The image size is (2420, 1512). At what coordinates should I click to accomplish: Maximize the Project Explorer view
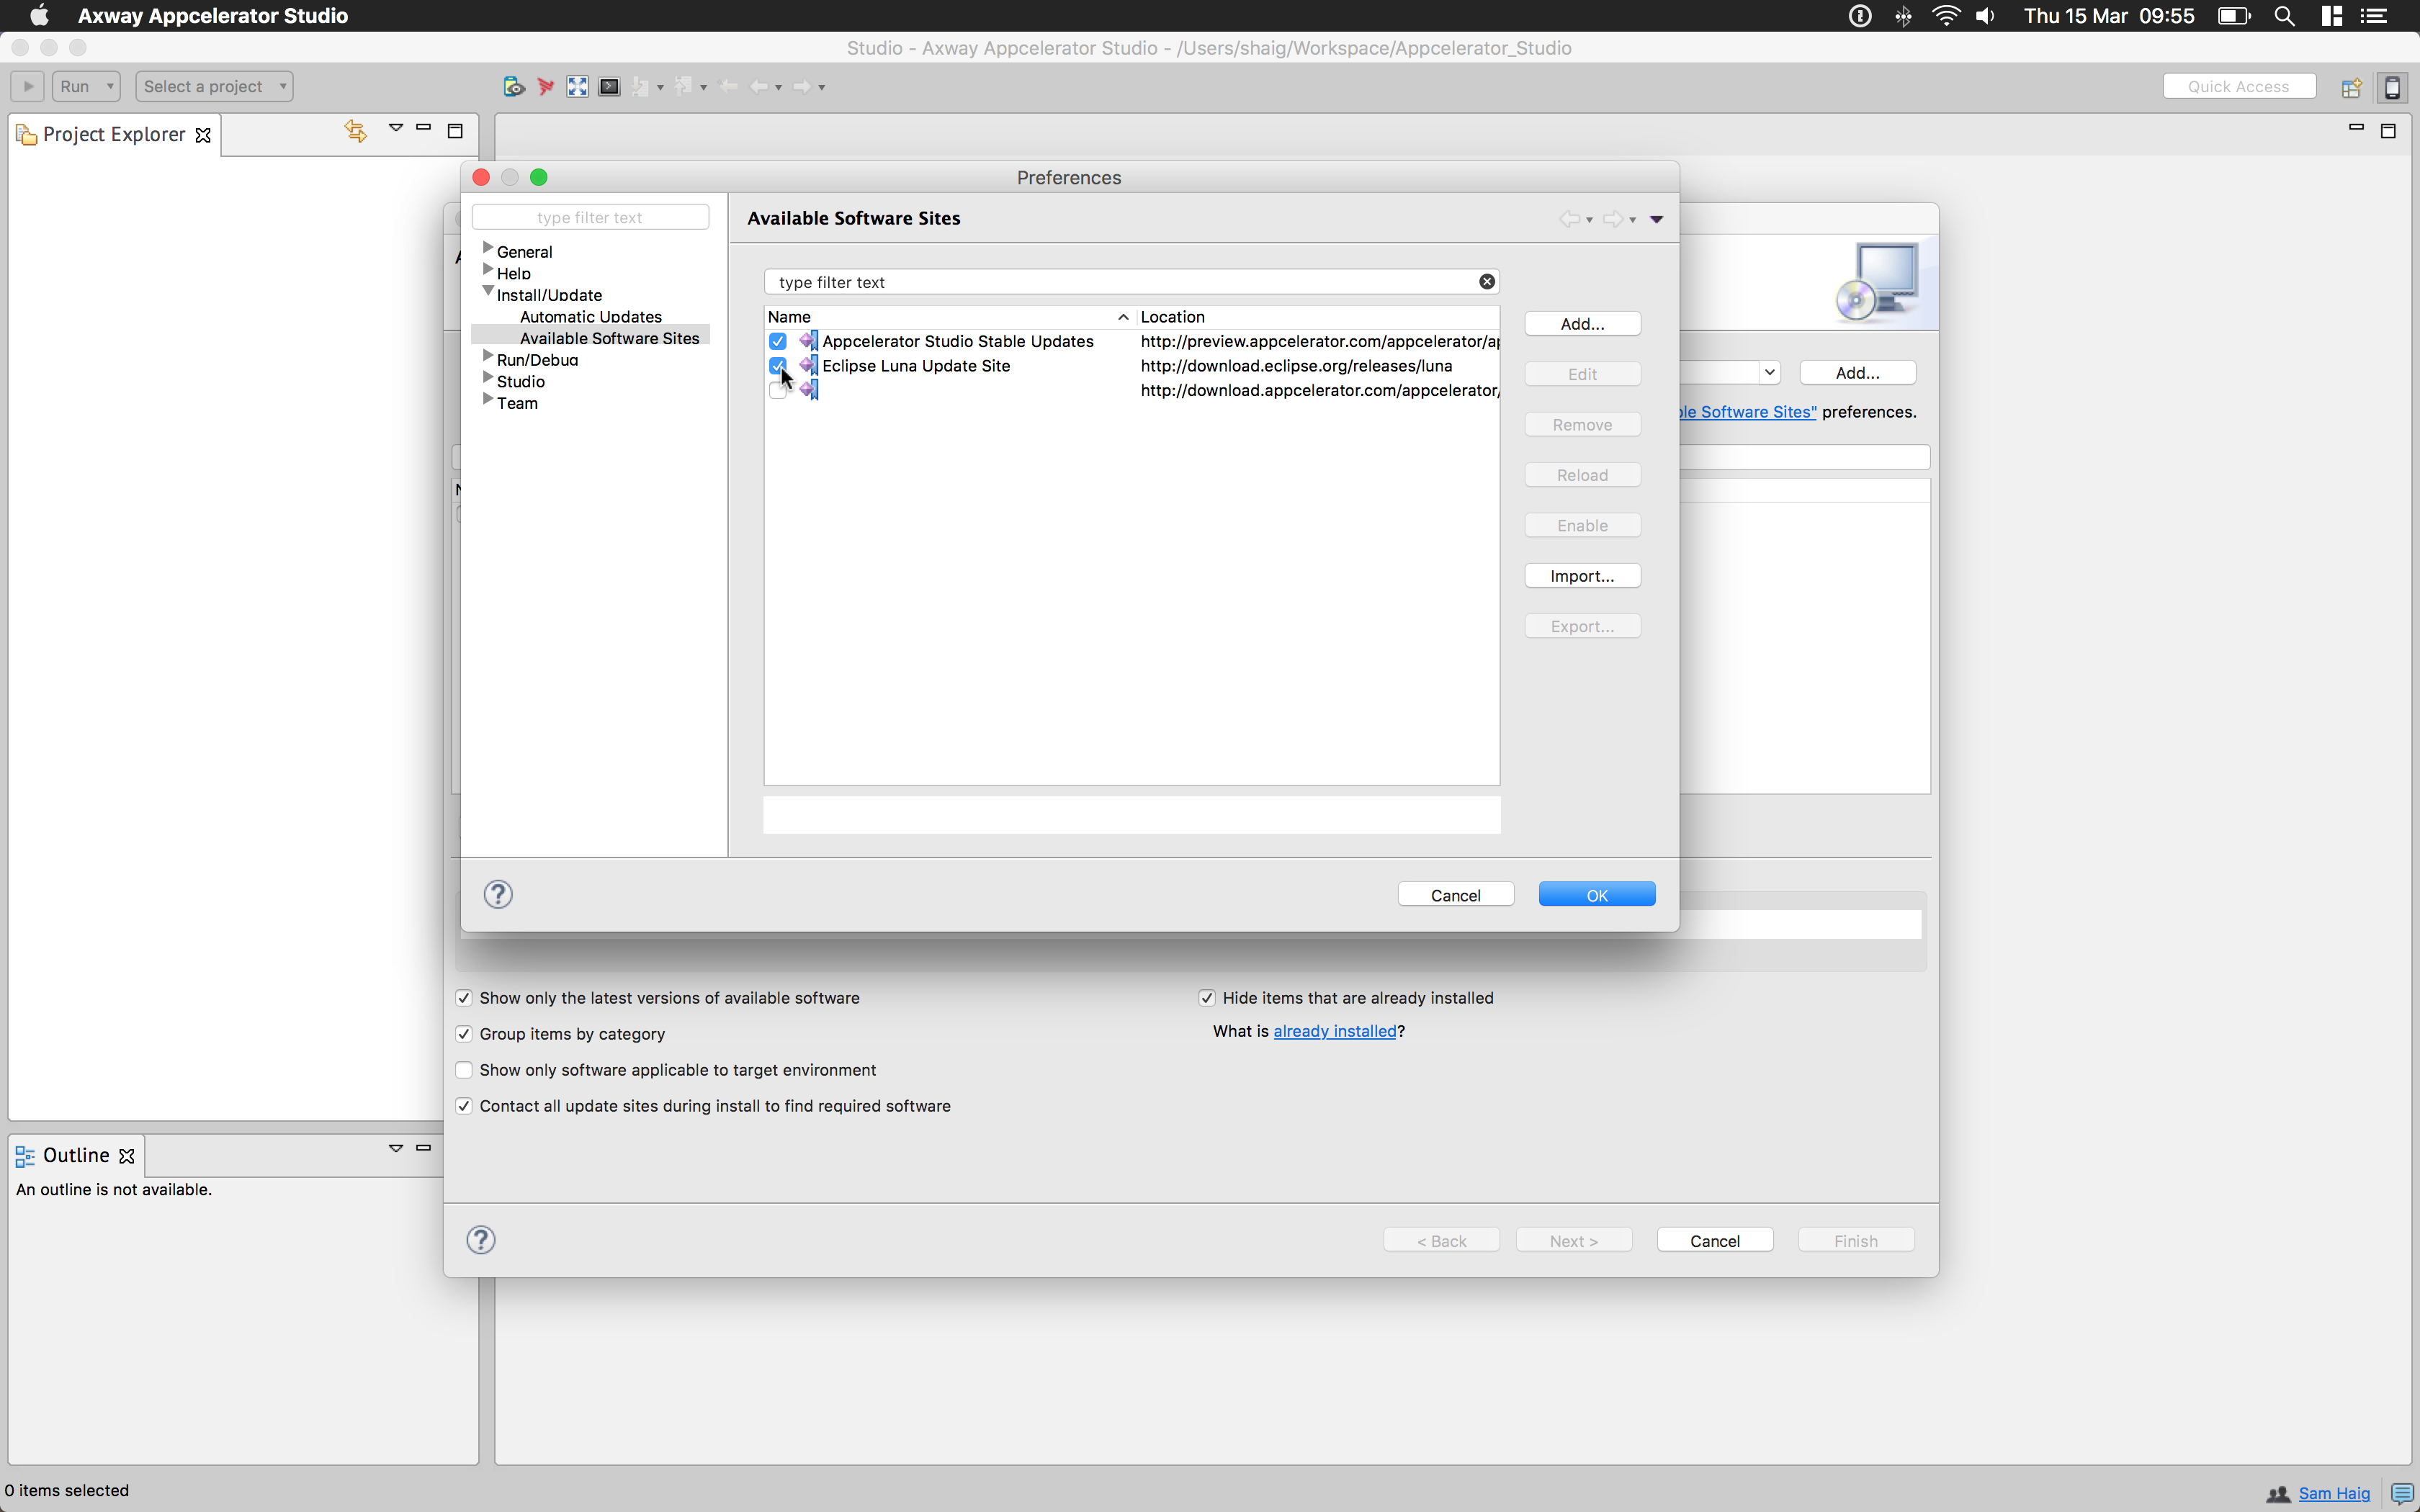455,130
